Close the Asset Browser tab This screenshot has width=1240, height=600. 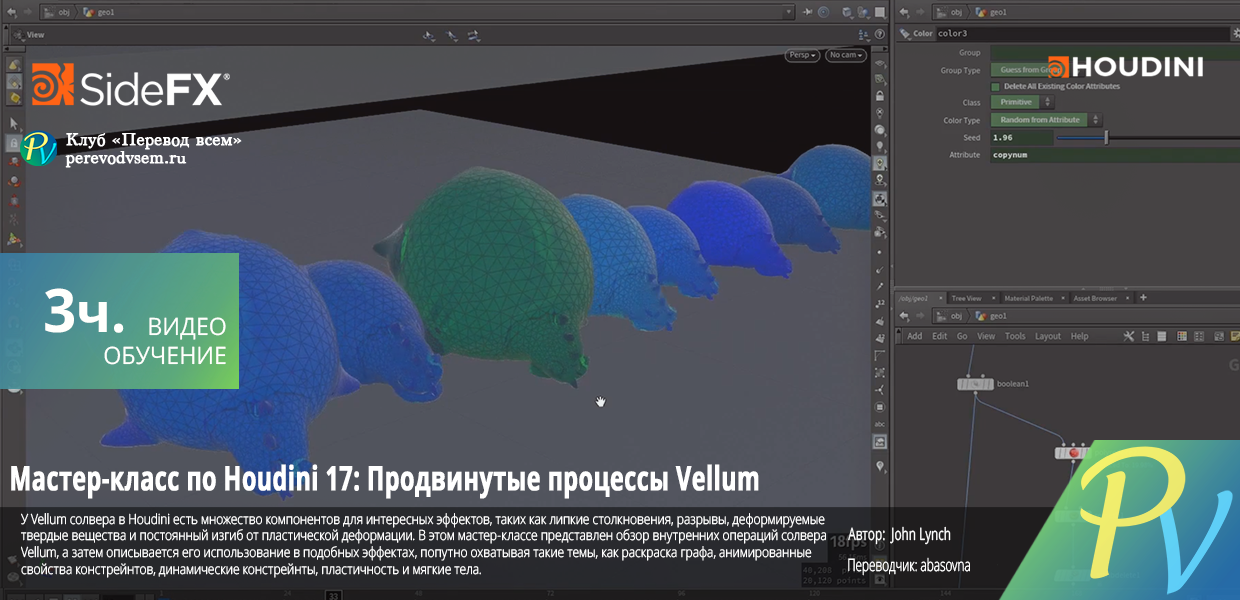pos(1127,298)
